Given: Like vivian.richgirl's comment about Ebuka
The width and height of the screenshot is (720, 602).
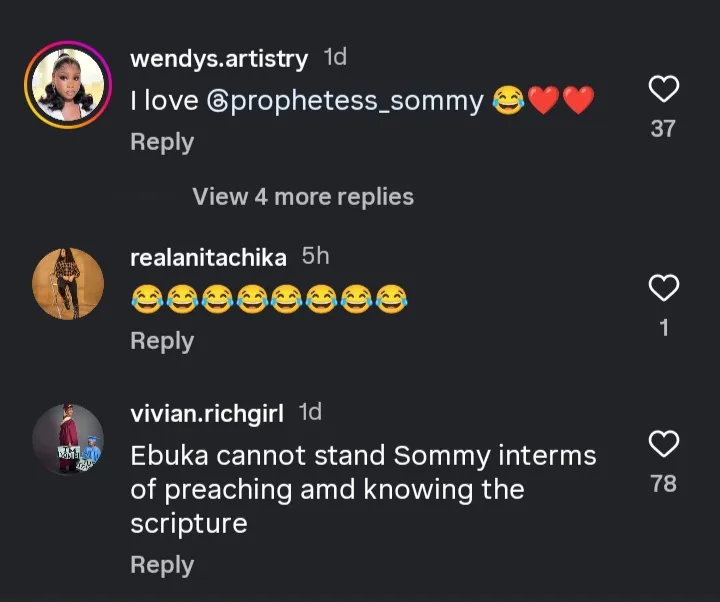Looking at the screenshot, I should pyautogui.click(x=664, y=444).
